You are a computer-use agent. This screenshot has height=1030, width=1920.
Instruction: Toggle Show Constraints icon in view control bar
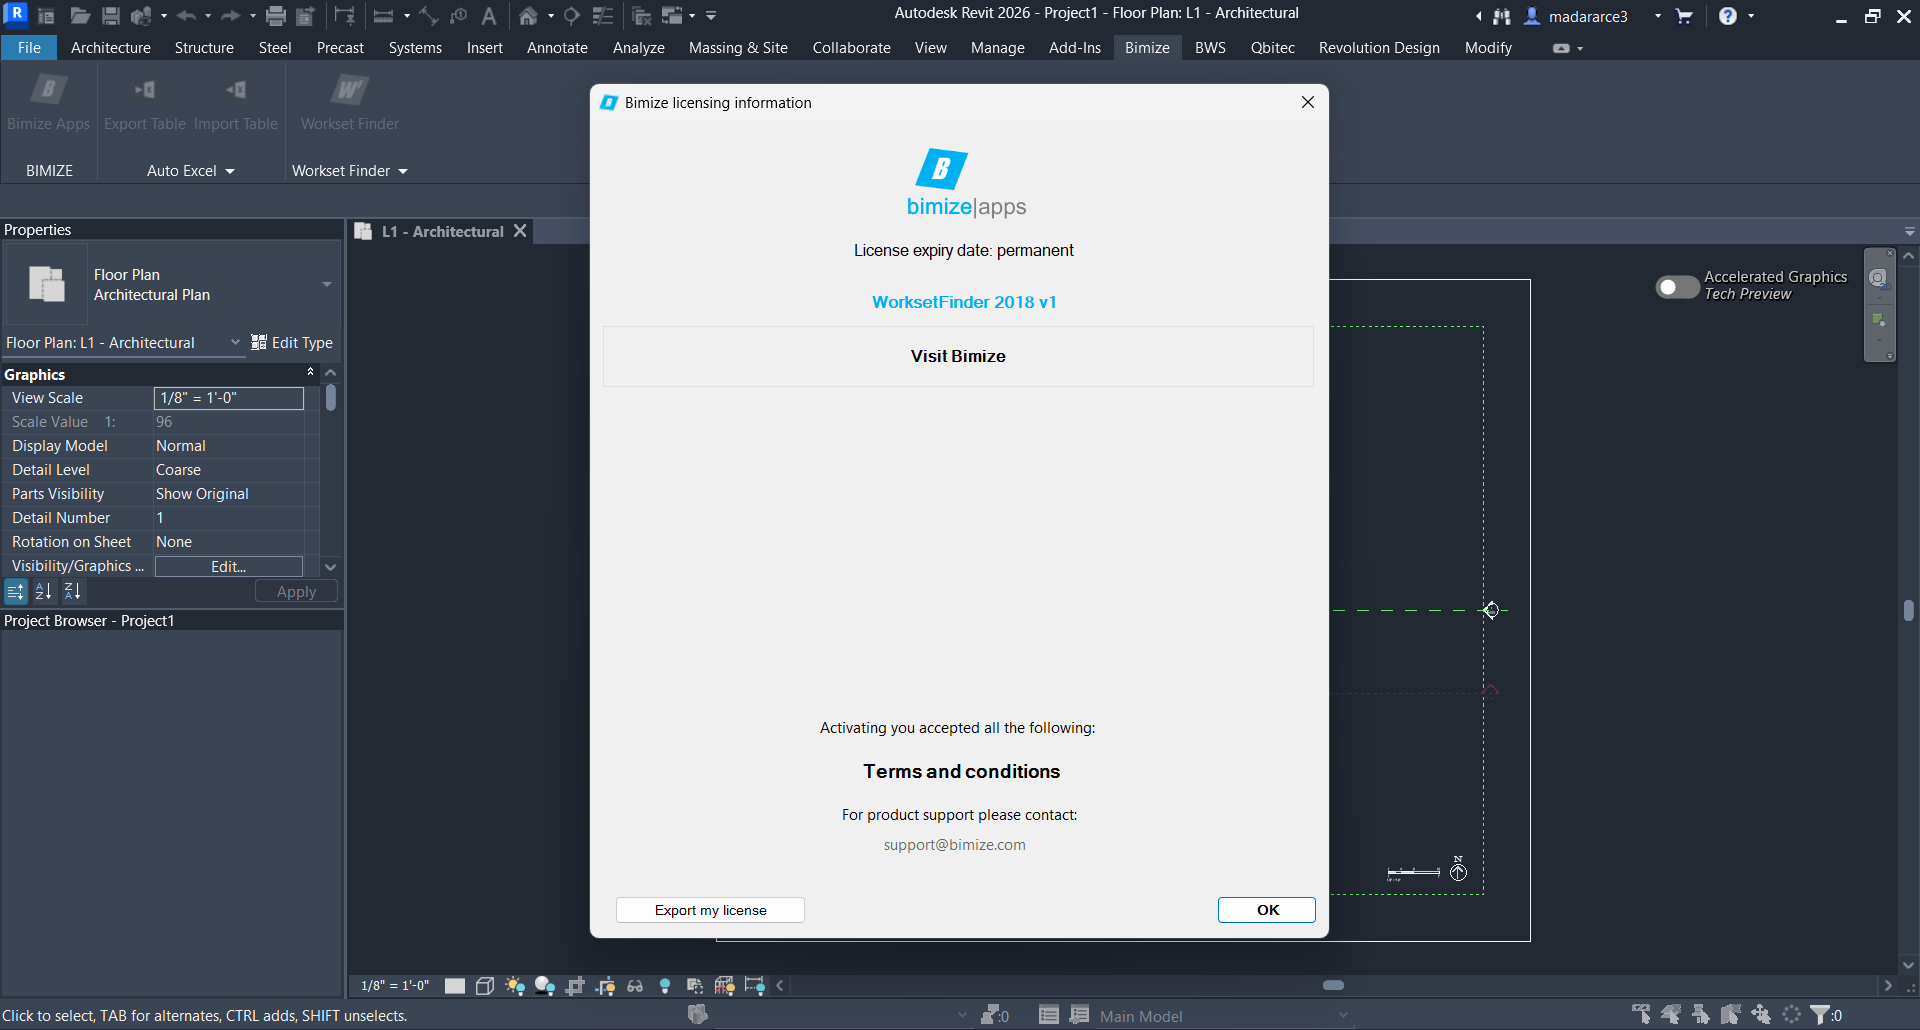[755, 986]
